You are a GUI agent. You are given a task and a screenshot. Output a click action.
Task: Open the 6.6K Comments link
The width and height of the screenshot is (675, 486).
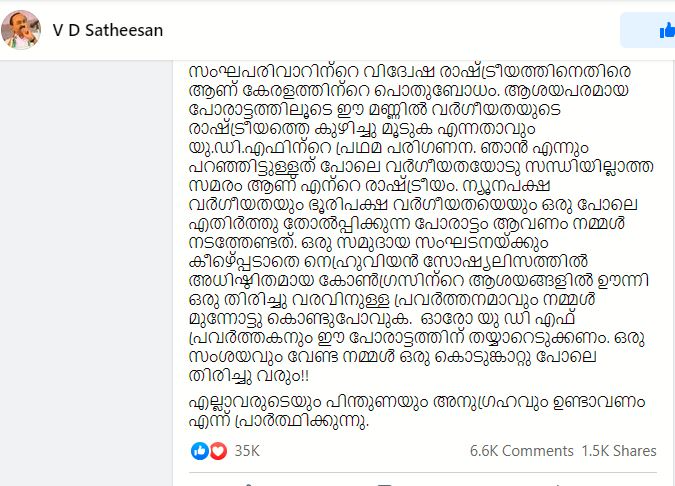click(520, 451)
